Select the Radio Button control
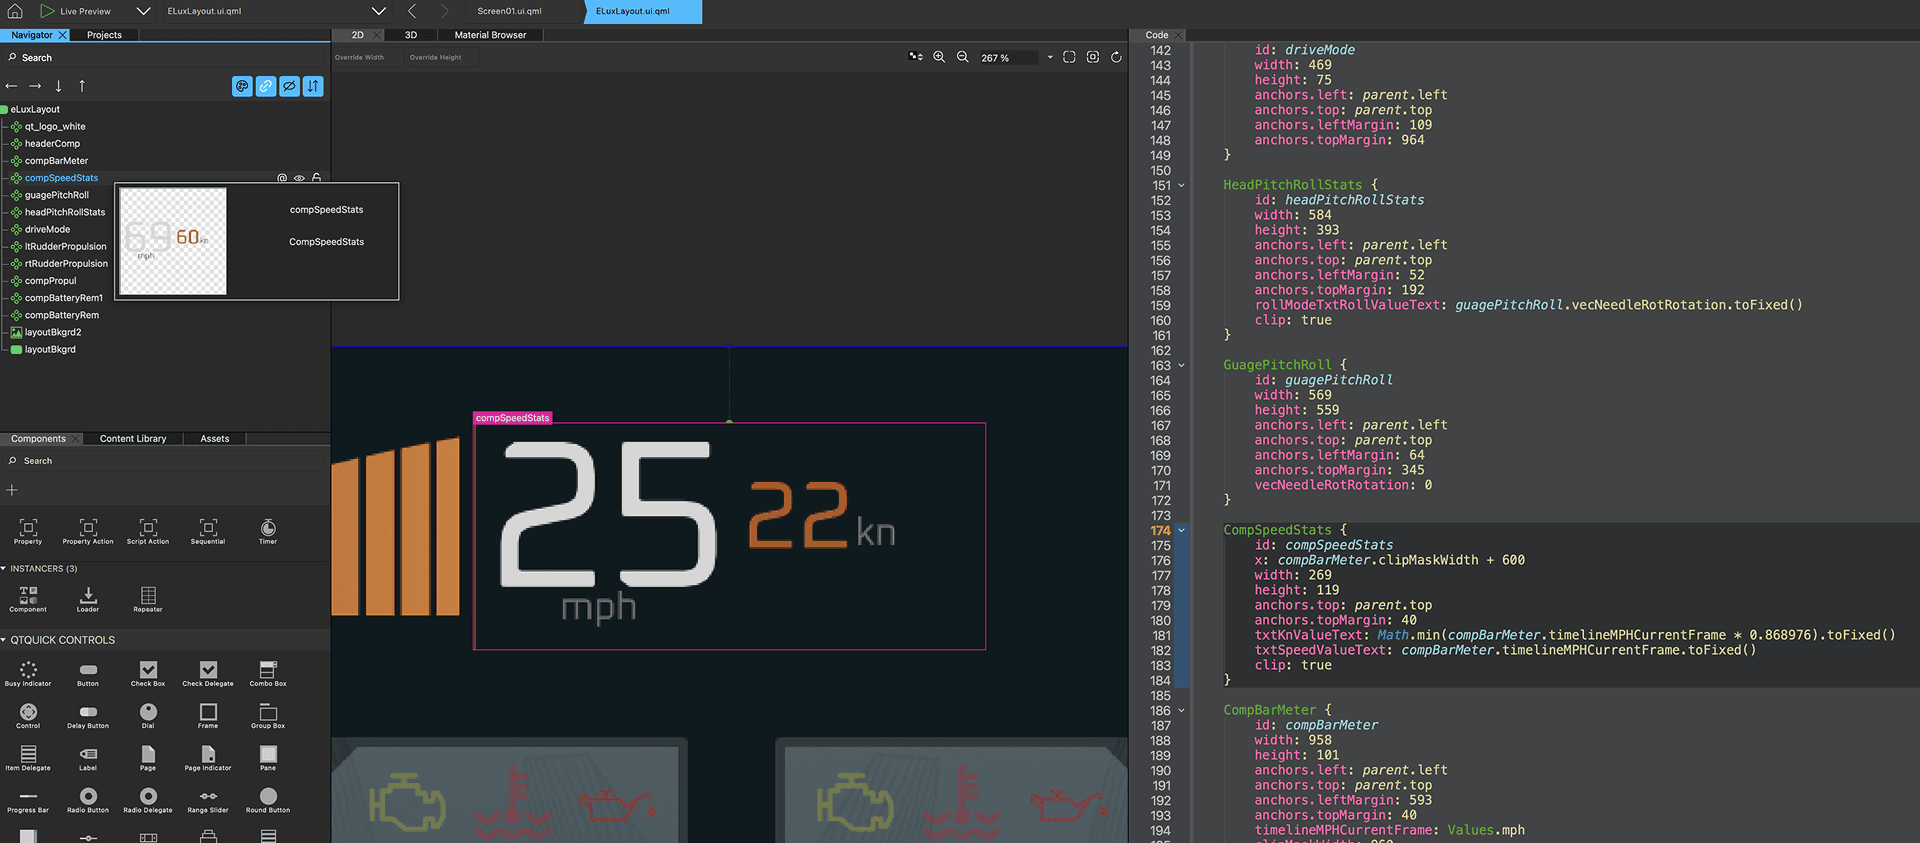The width and height of the screenshot is (1920, 843). point(88,800)
